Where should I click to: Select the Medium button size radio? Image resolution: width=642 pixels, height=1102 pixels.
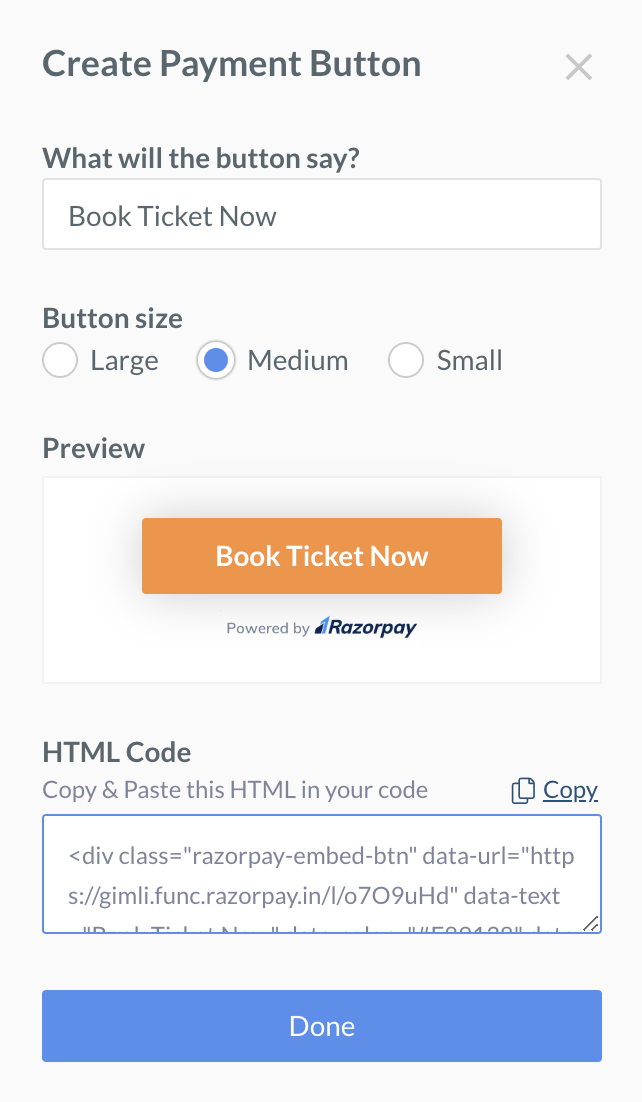pos(216,361)
